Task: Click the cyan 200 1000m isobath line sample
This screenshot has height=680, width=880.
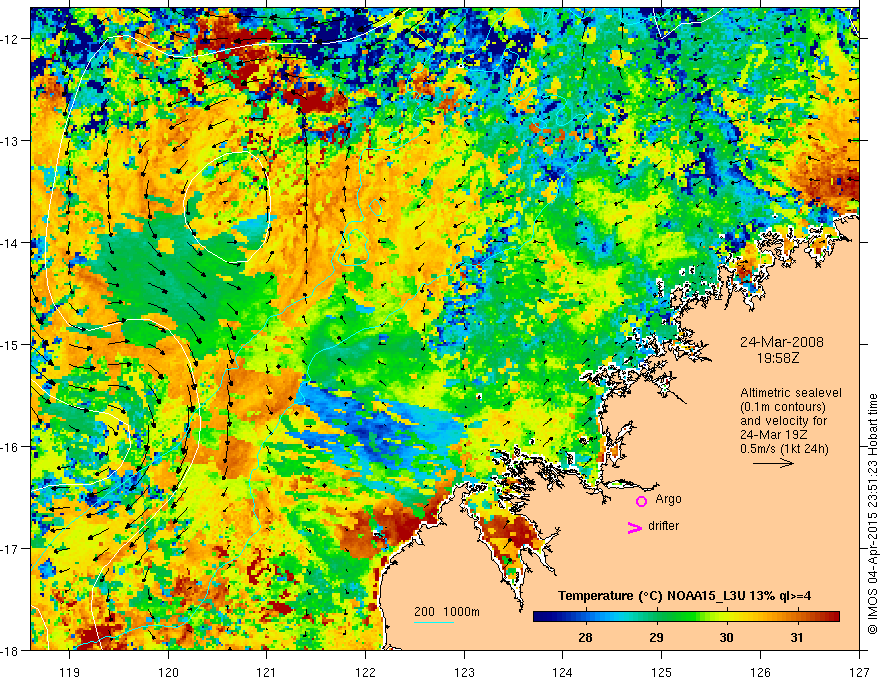Action: [434, 622]
